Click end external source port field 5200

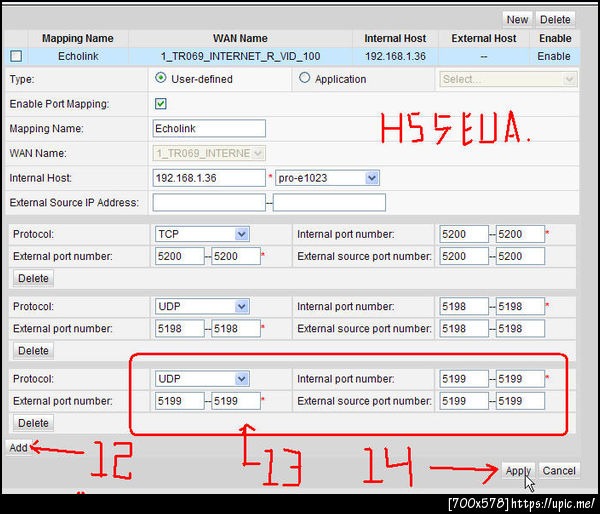coord(520,256)
